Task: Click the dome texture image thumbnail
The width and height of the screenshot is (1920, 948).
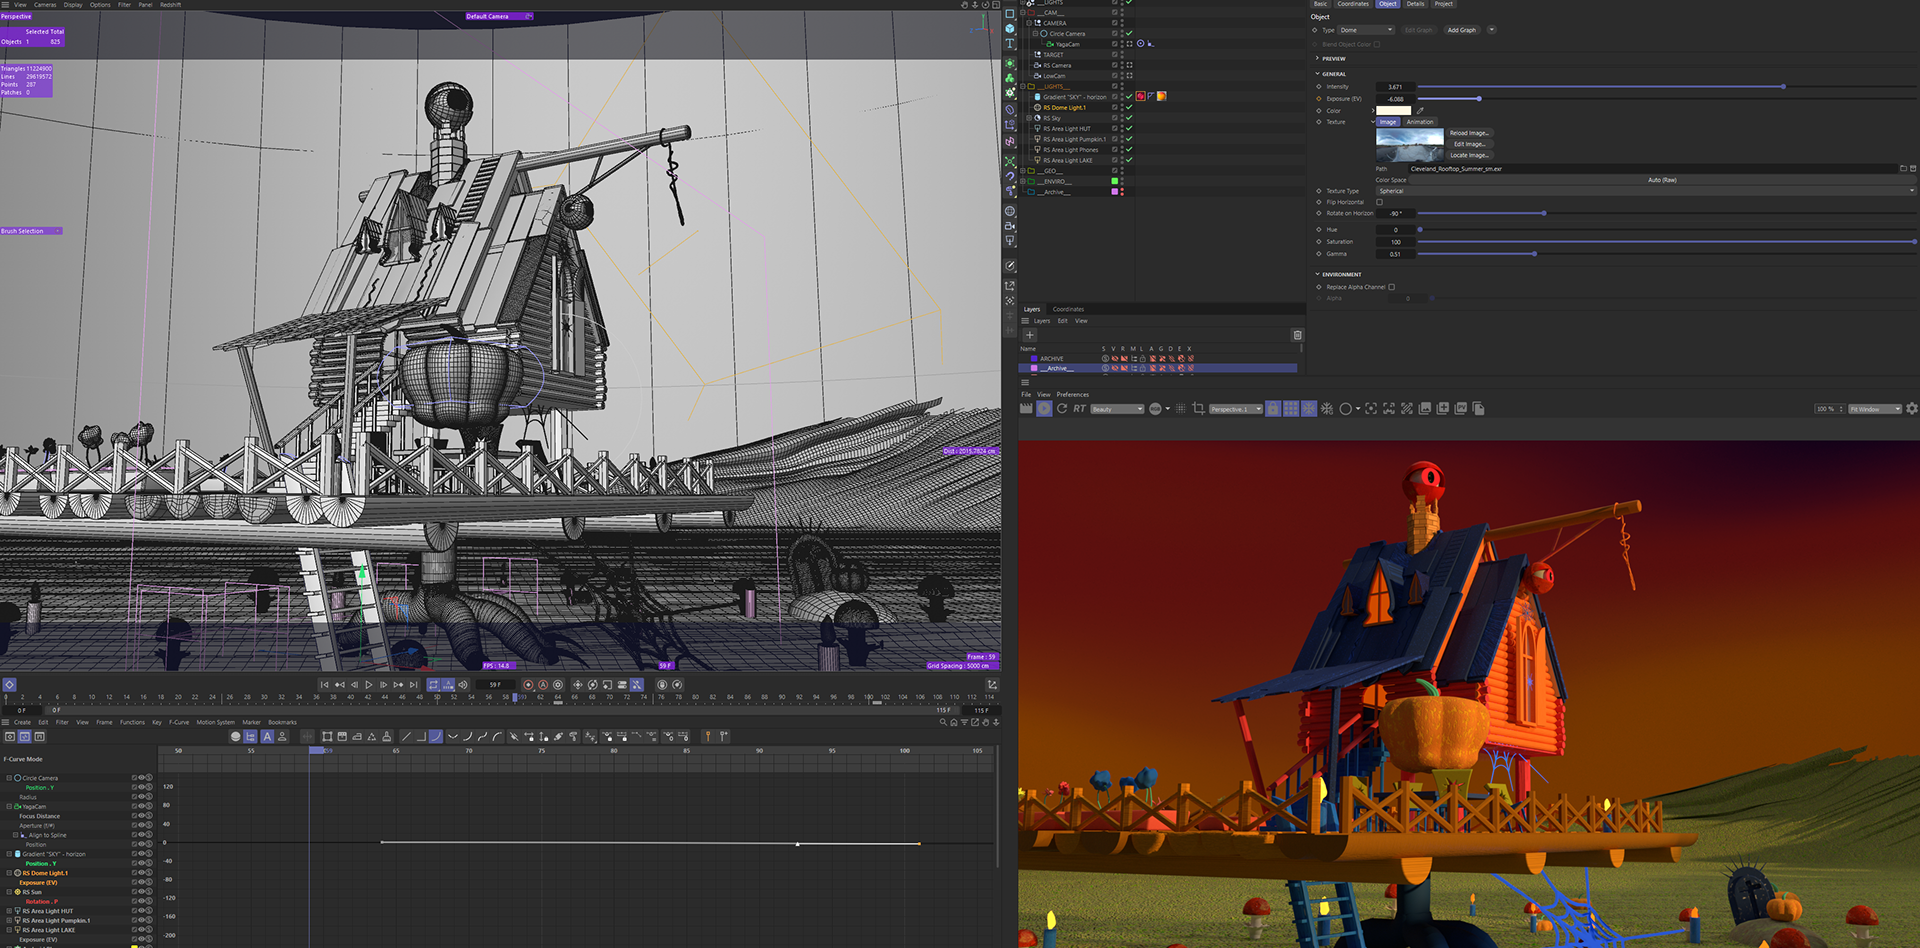Action: pos(1410,145)
